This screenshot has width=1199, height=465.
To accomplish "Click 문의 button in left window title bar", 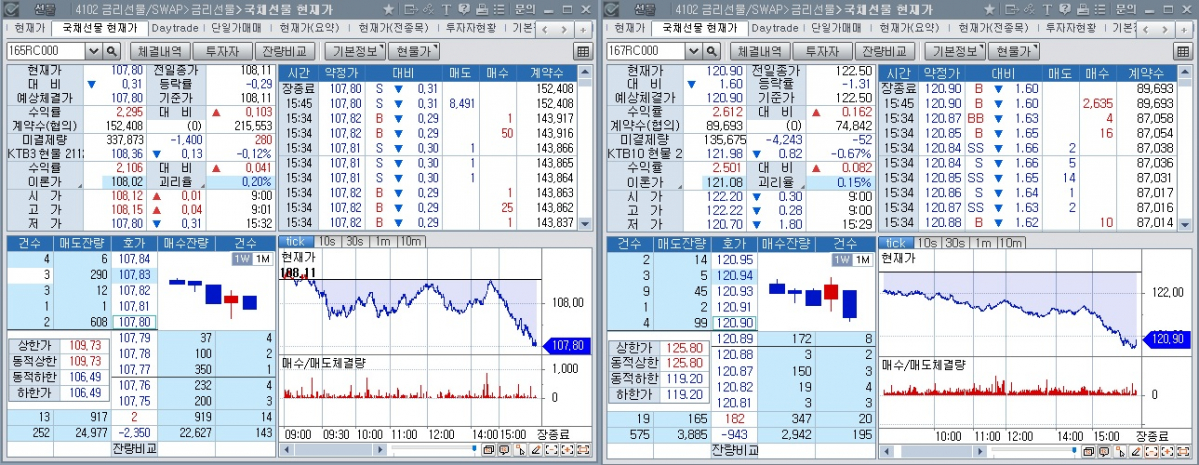I will click(525, 10).
